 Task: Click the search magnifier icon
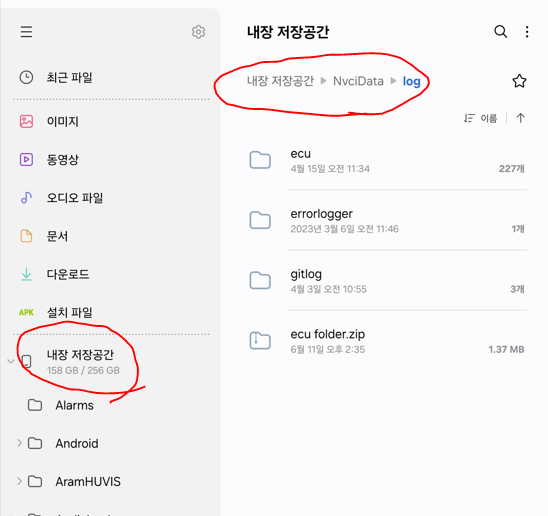pyautogui.click(x=500, y=31)
